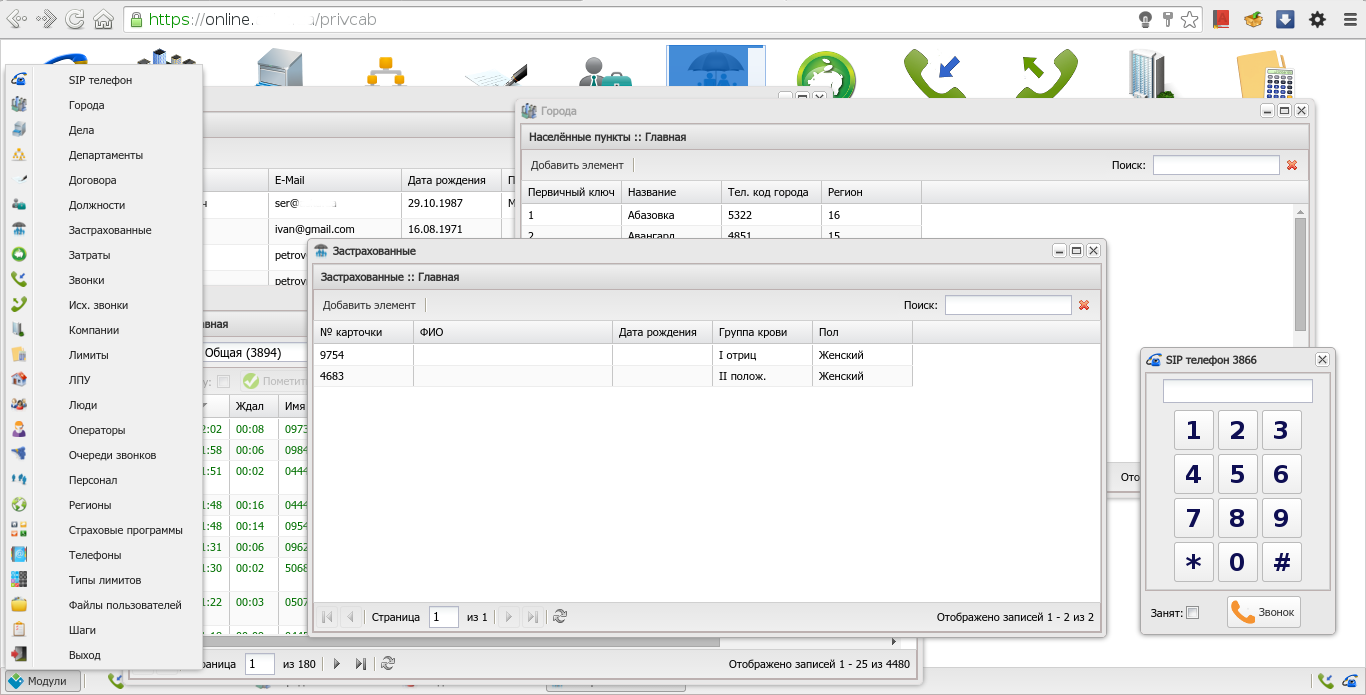The width and height of the screenshot is (1366, 695).
Task: Click browser settings gear icon
Action: click(x=1317, y=19)
